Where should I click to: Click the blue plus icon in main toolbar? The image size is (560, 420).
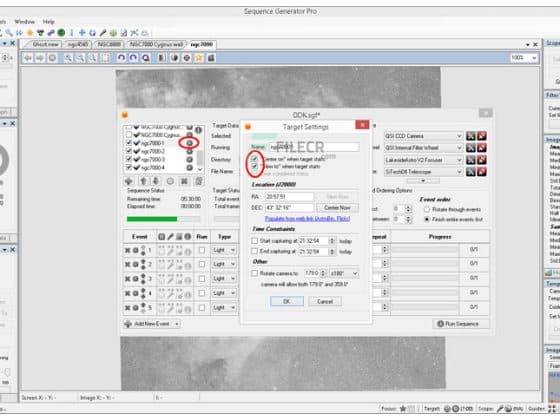[x=82, y=33]
